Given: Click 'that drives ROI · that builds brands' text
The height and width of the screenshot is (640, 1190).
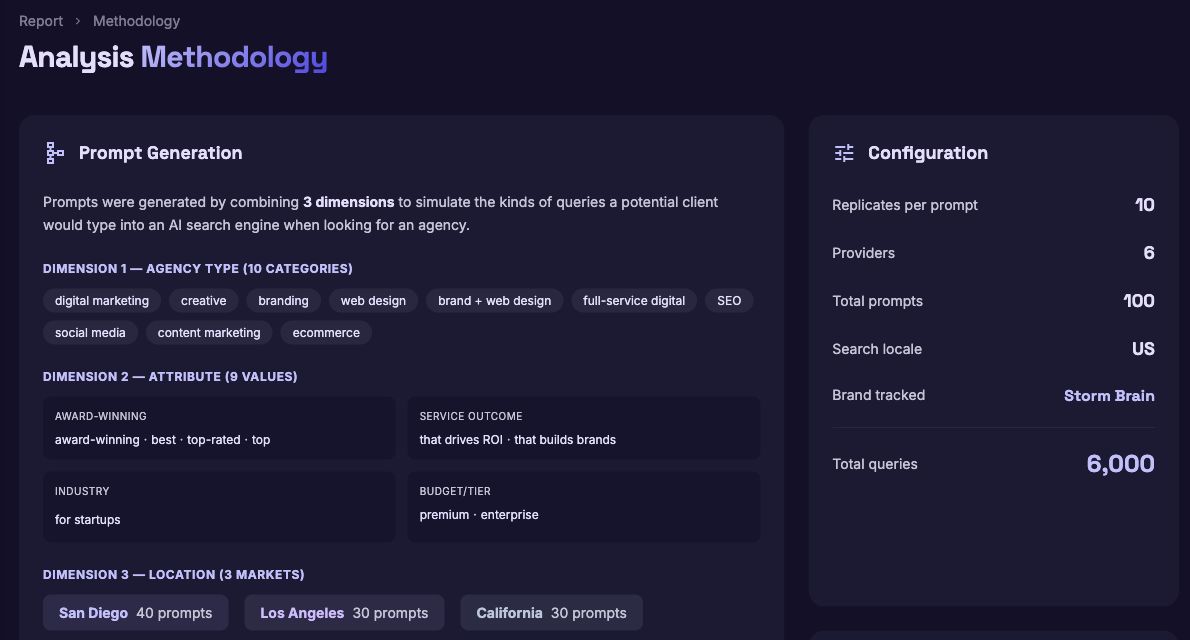Looking at the screenshot, I should [518, 440].
